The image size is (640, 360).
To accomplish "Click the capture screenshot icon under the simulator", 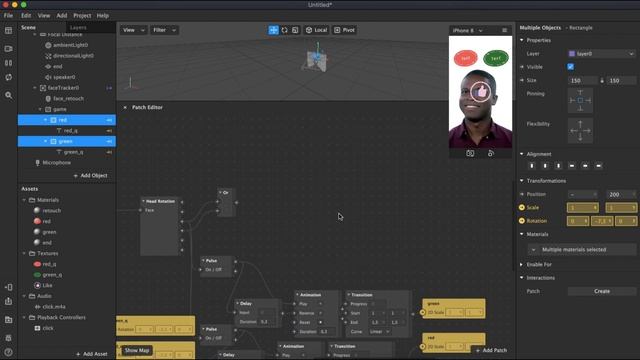I will [470, 153].
